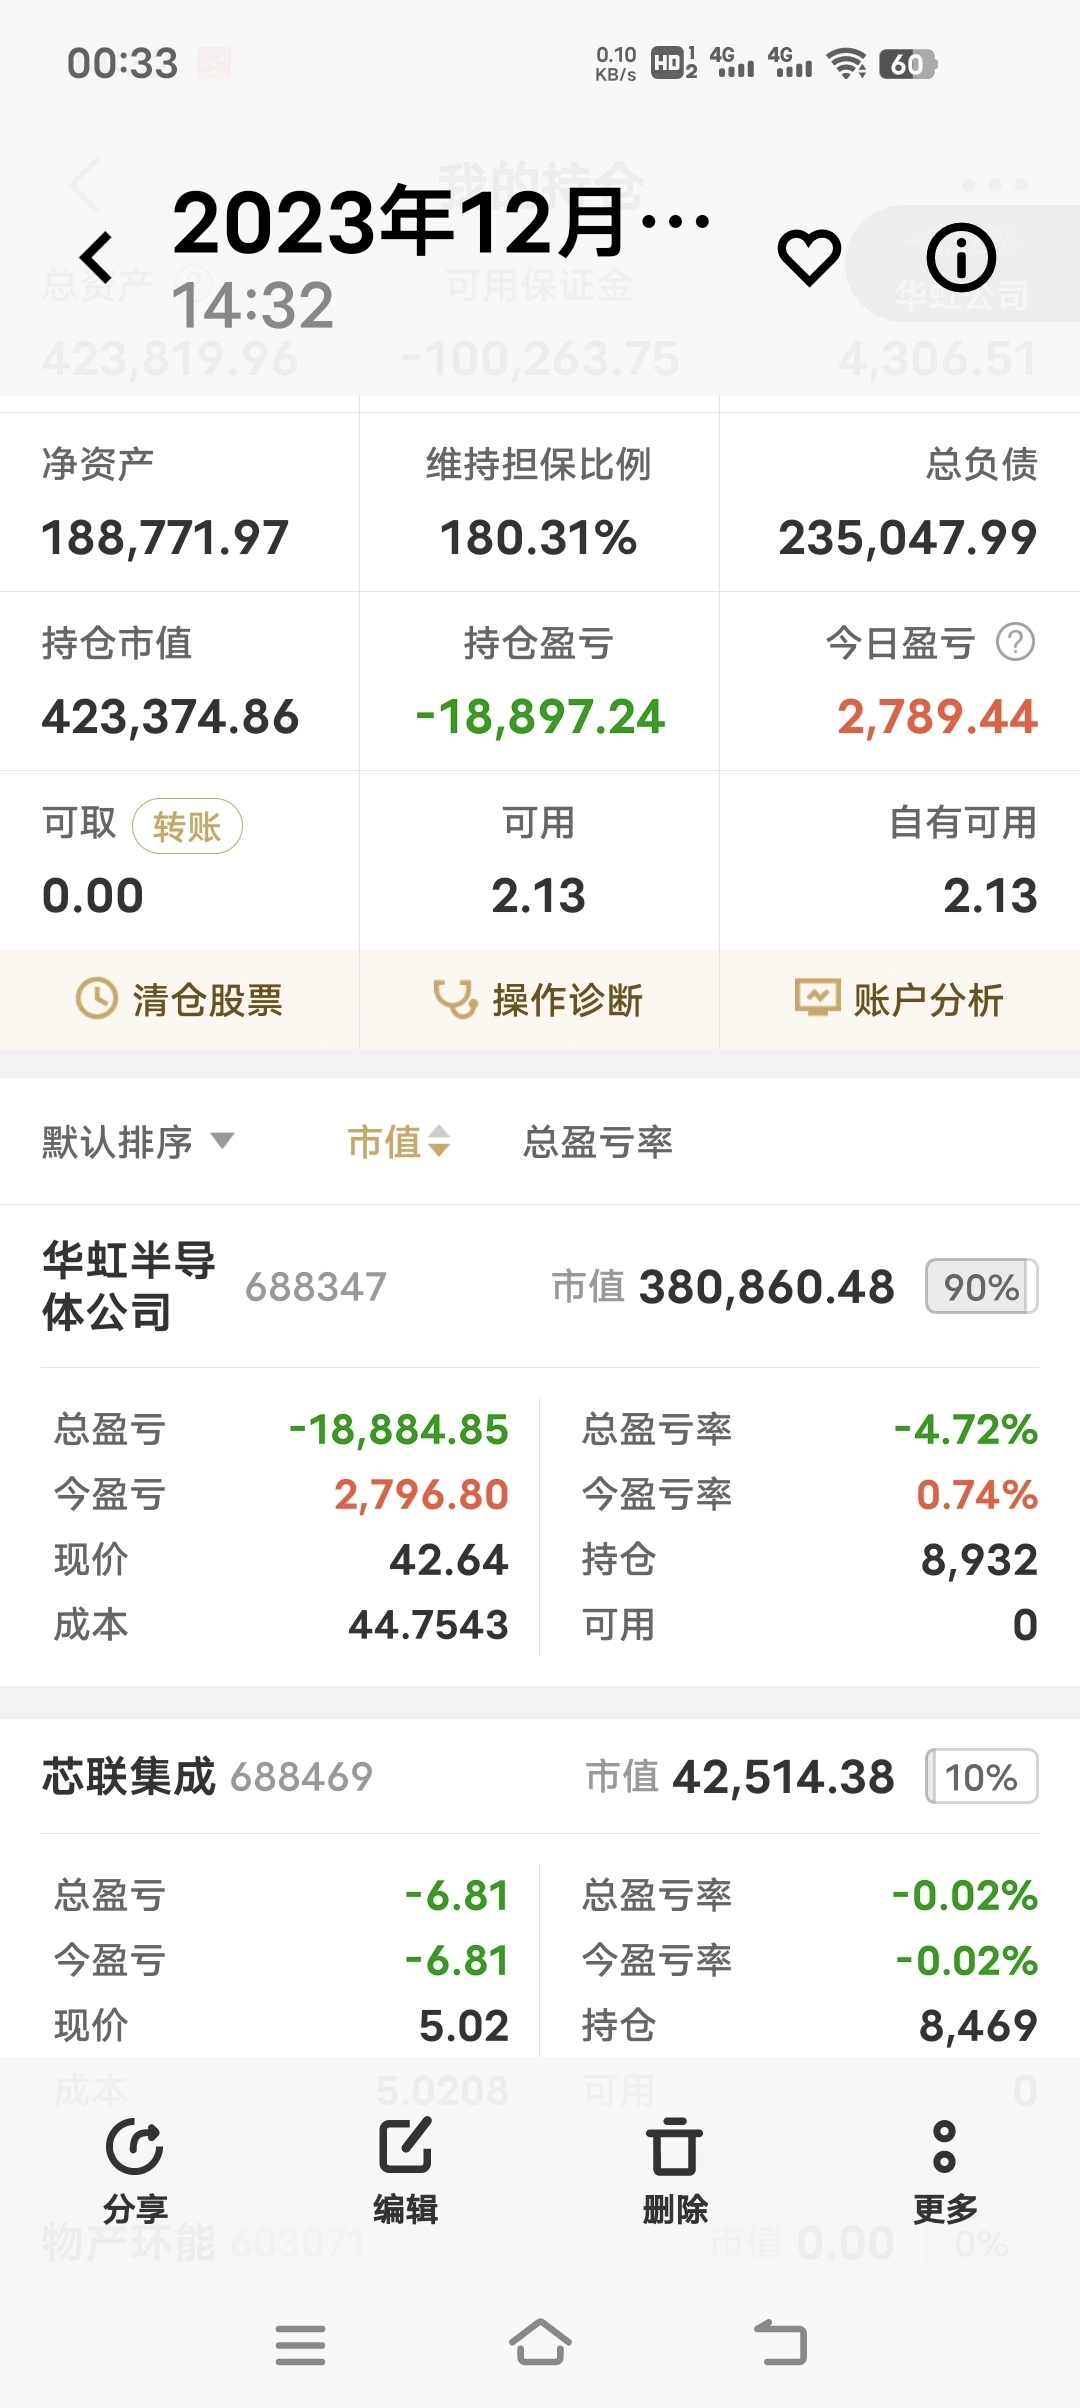Tap the back arrow in header

pyautogui.click(x=97, y=257)
